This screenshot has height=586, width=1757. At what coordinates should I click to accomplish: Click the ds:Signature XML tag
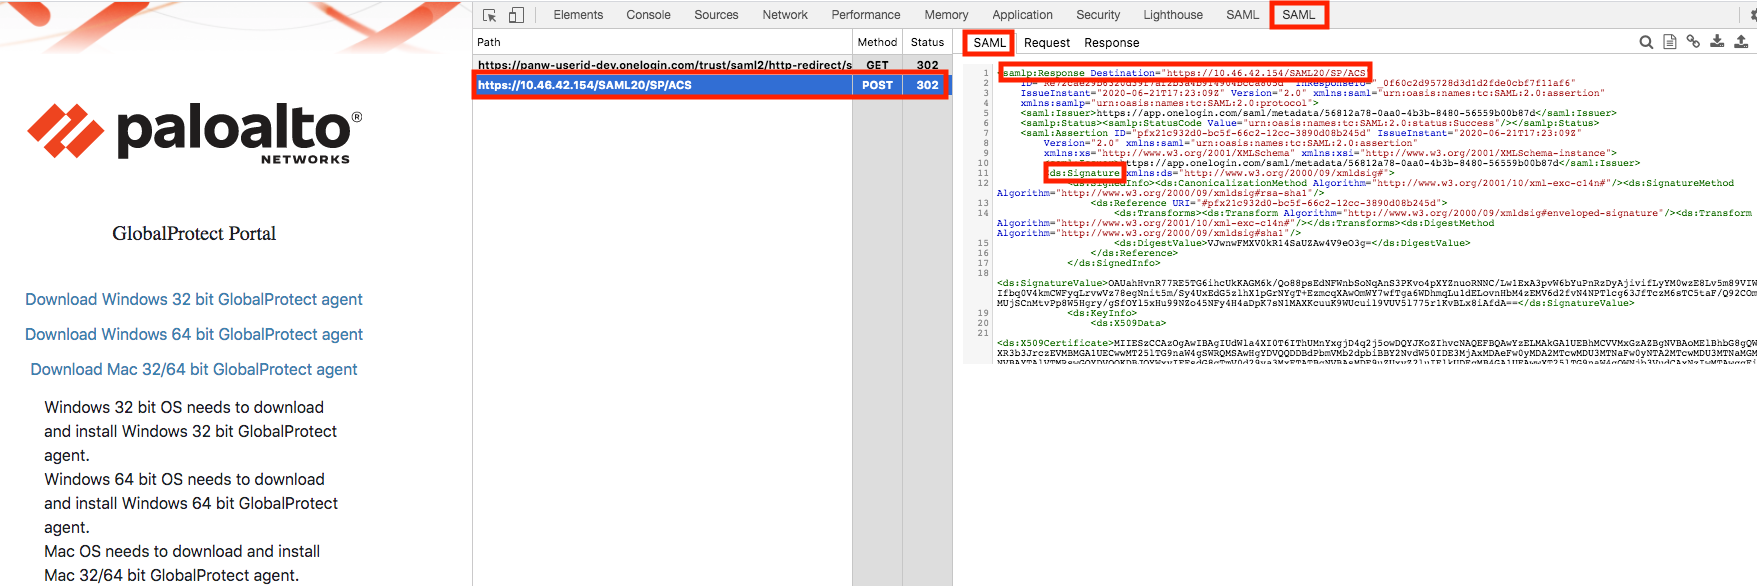pos(1084,173)
